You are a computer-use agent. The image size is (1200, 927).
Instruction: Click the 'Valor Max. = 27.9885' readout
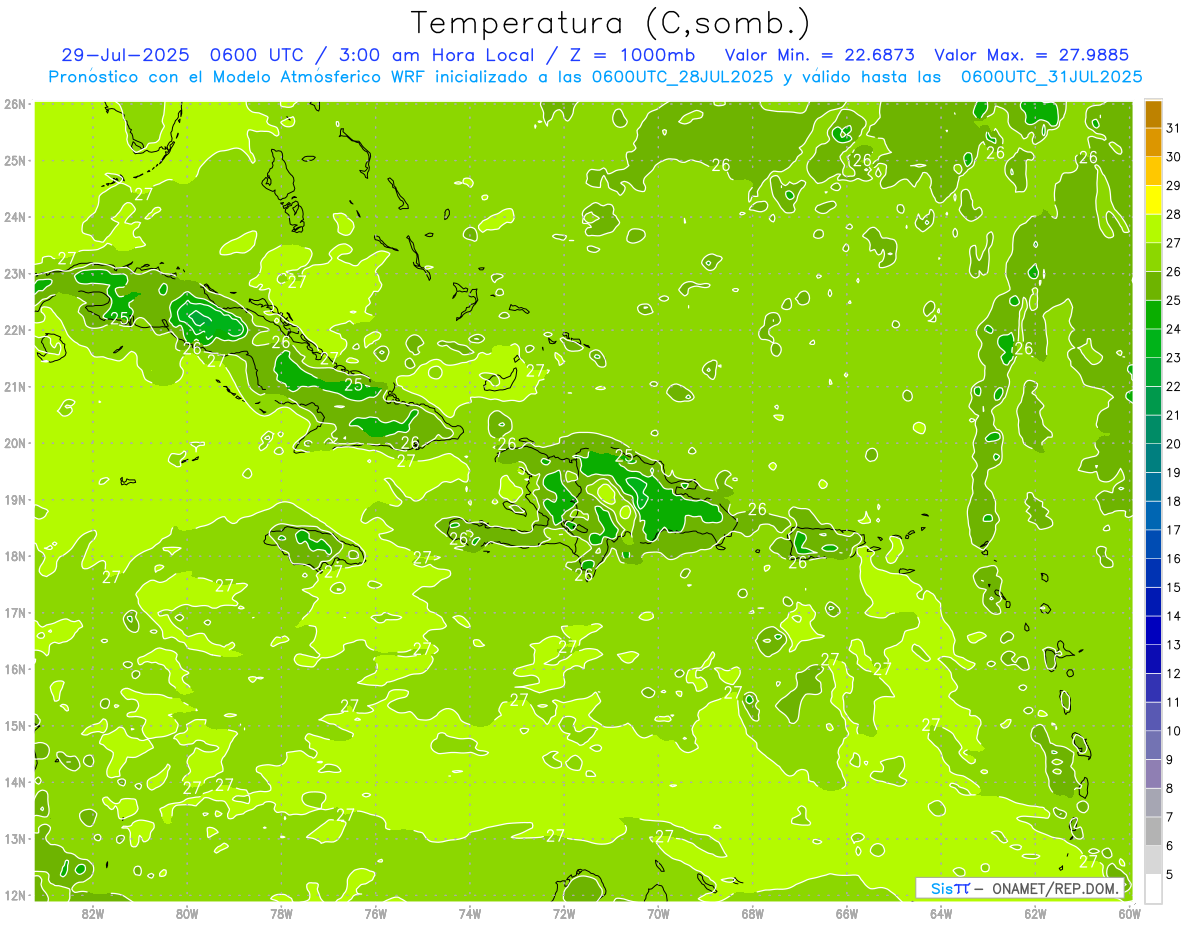tap(1033, 55)
